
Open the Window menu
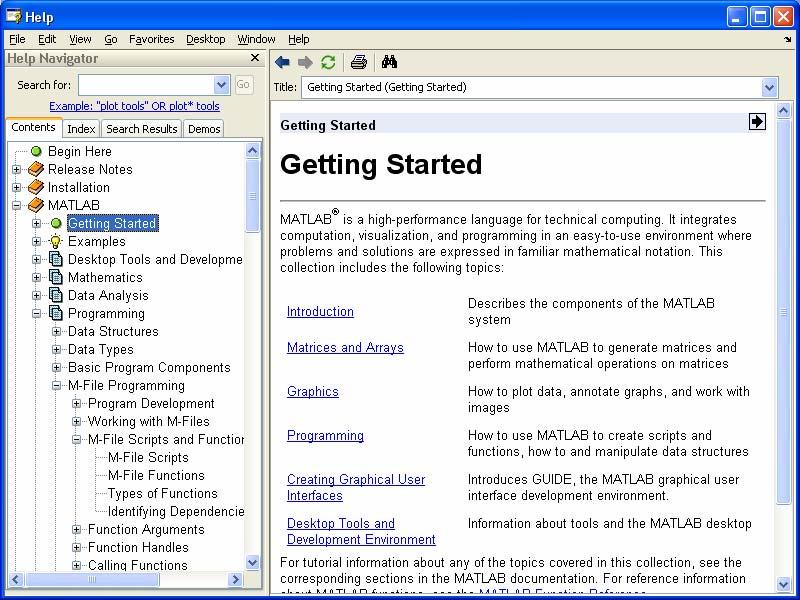(x=256, y=39)
